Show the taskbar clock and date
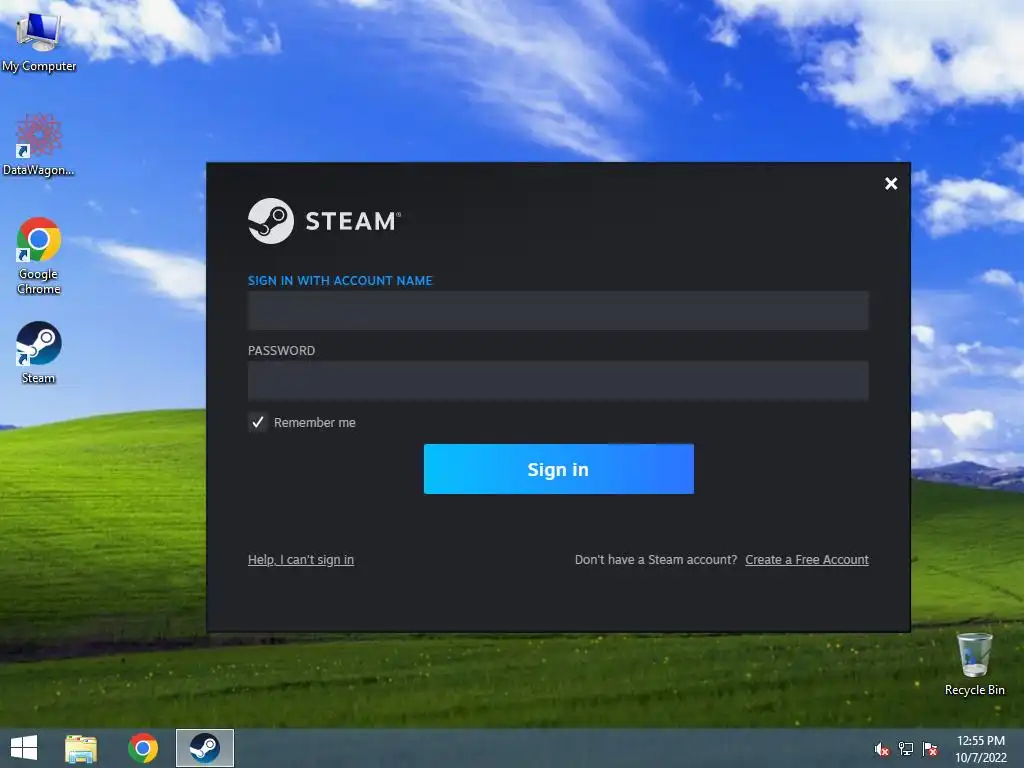Image resolution: width=1024 pixels, height=768 pixels. point(981,749)
